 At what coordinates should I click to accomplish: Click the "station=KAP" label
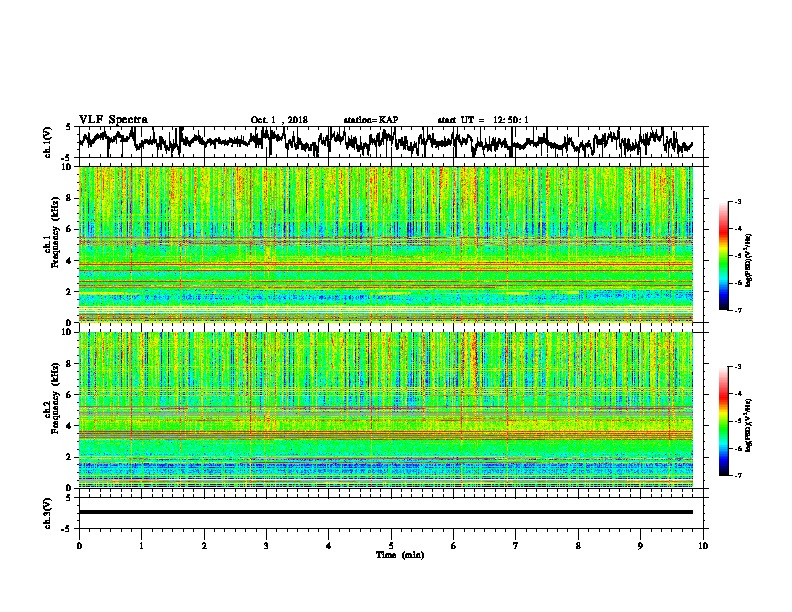point(371,120)
